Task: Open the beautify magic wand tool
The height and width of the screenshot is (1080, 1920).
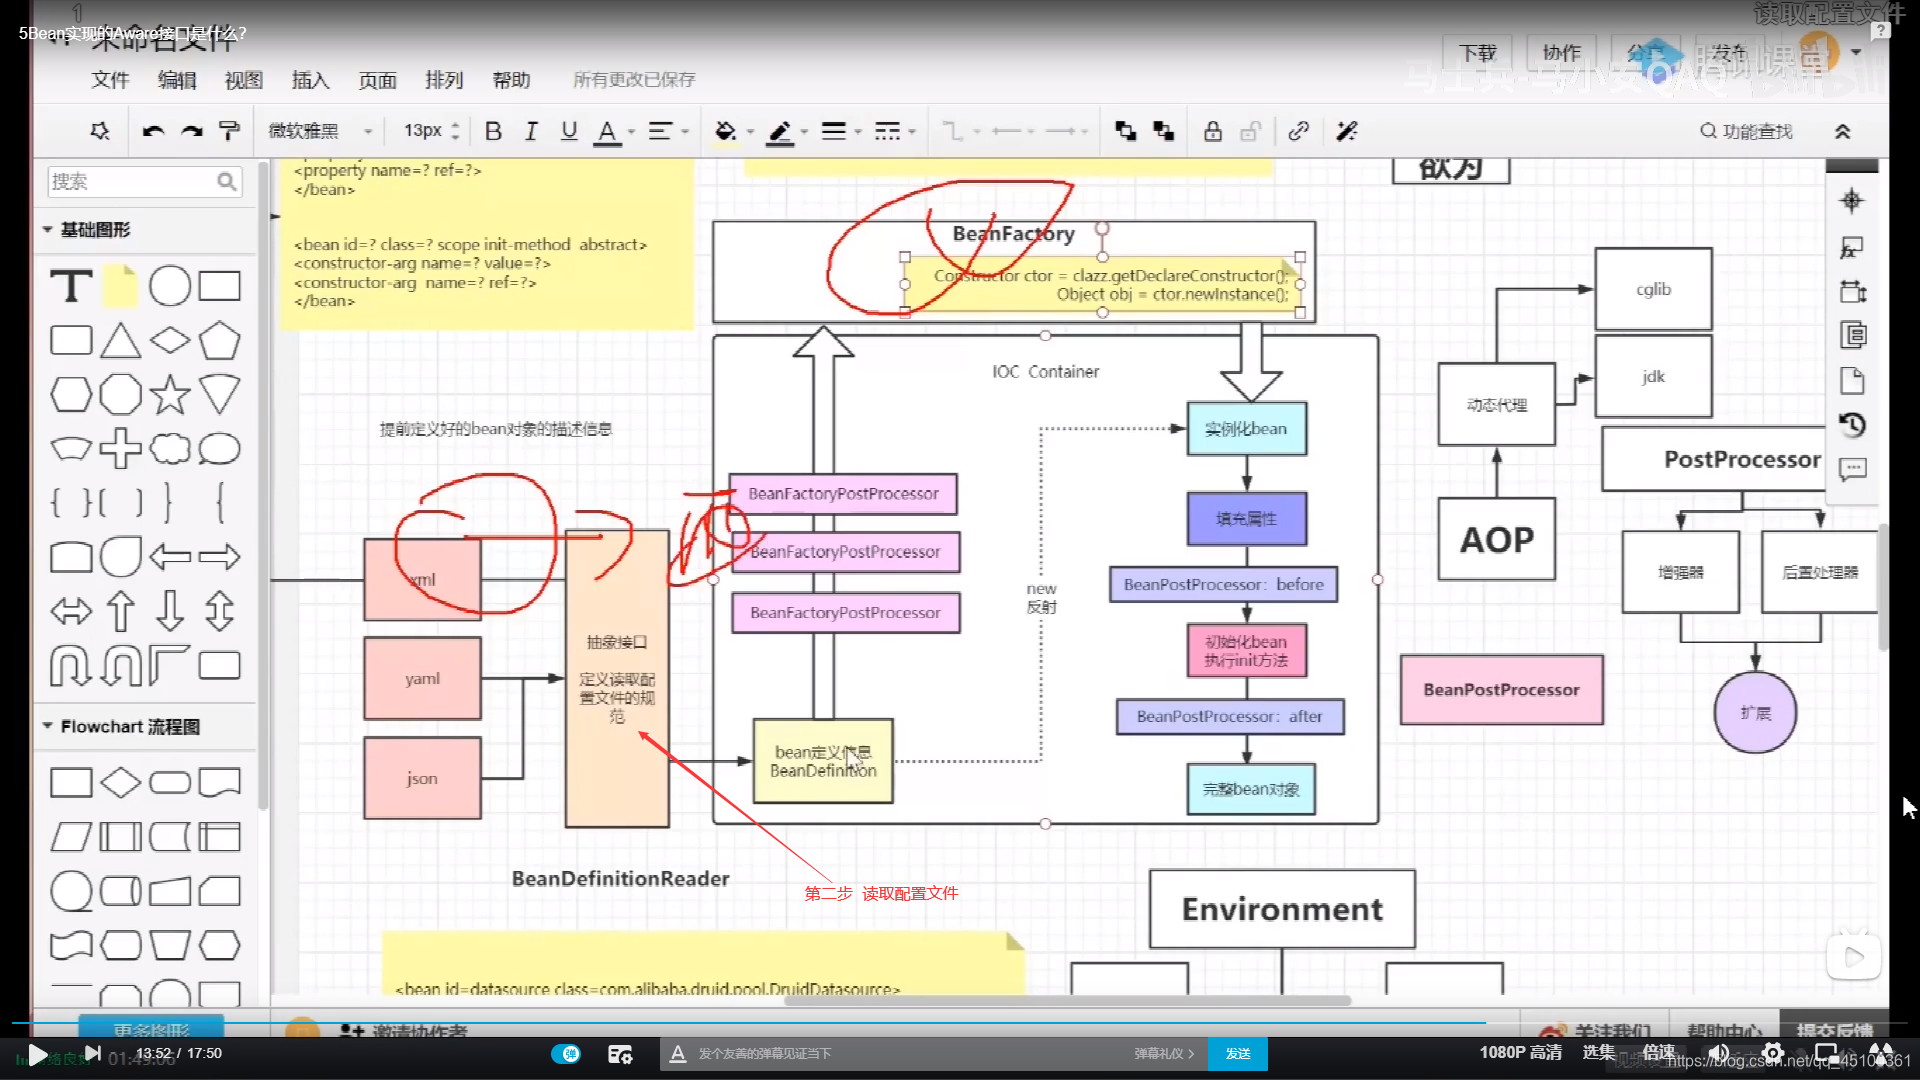Action: coord(1347,131)
